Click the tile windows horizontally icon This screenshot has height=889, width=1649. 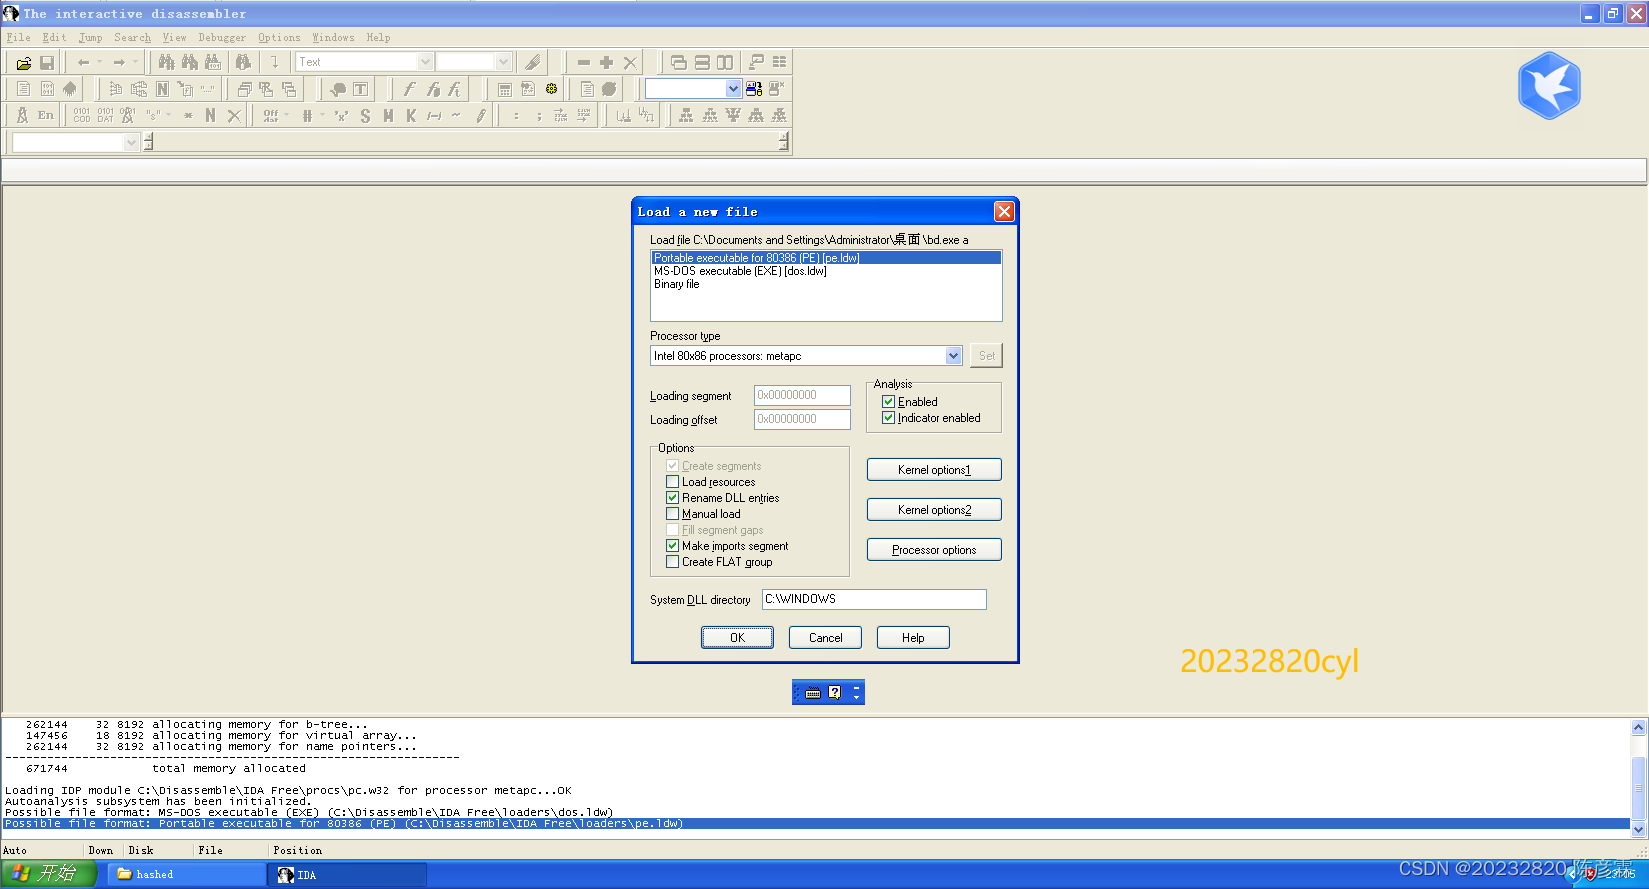702,62
